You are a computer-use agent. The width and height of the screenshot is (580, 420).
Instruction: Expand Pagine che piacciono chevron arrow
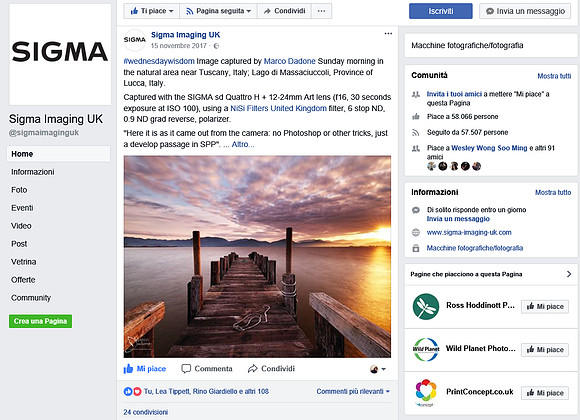[569, 274]
